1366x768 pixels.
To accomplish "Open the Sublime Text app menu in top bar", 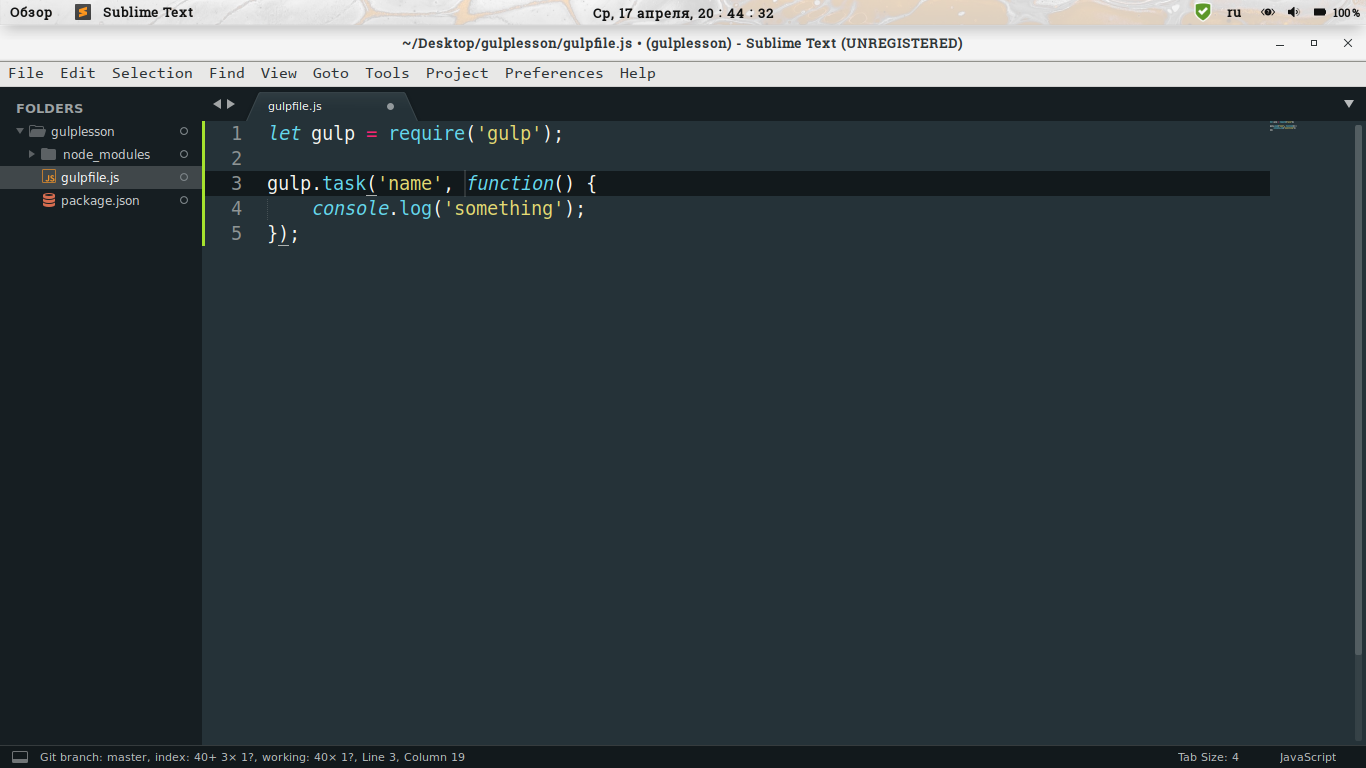I will (x=135, y=12).
